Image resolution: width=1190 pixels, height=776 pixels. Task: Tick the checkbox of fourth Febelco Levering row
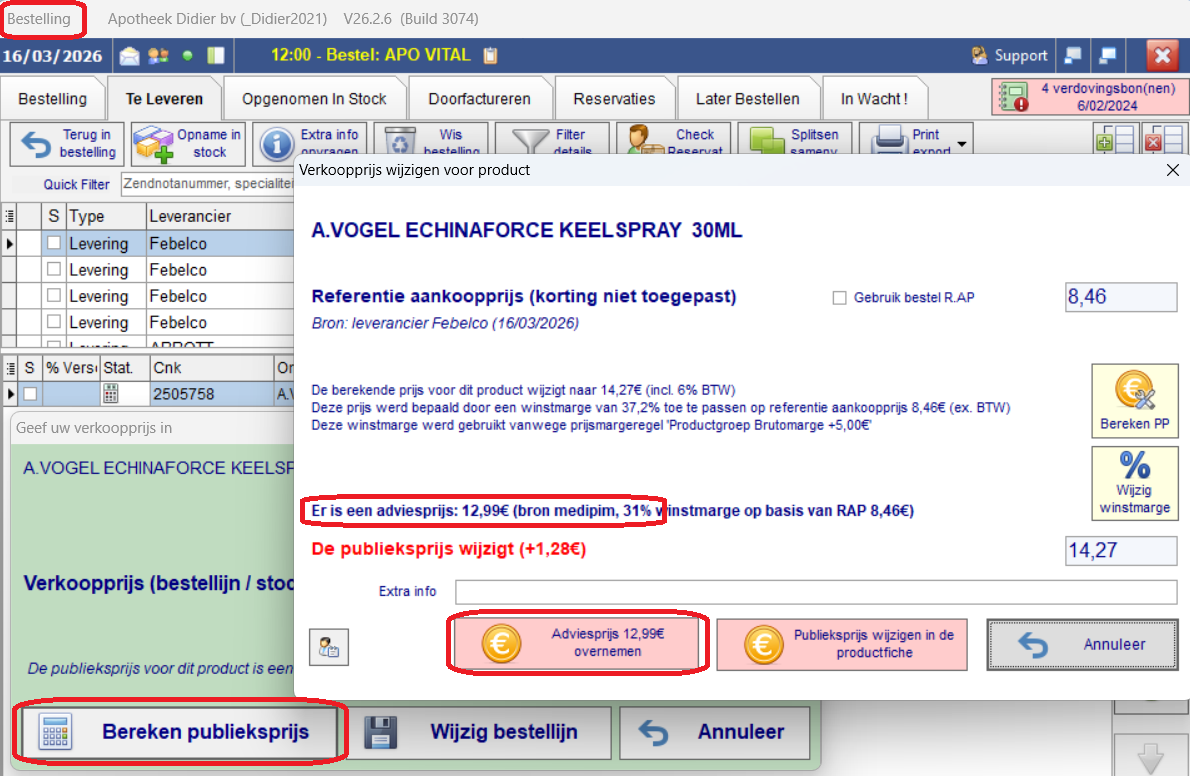point(54,321)
